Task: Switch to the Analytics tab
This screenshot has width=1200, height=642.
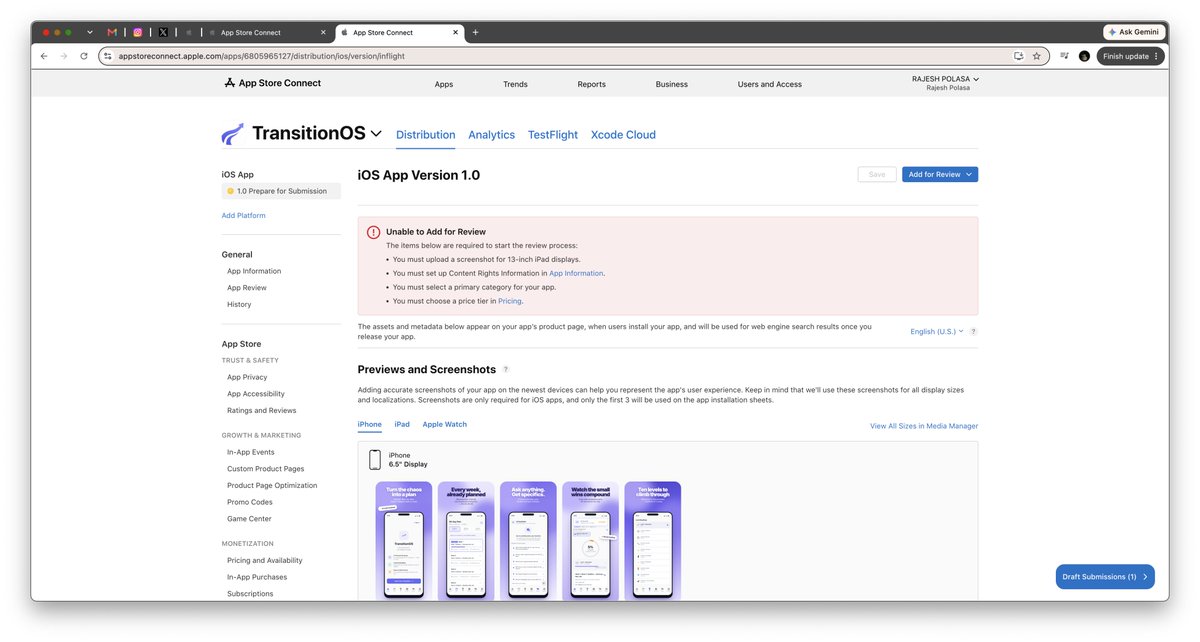Action: point(491,135)
